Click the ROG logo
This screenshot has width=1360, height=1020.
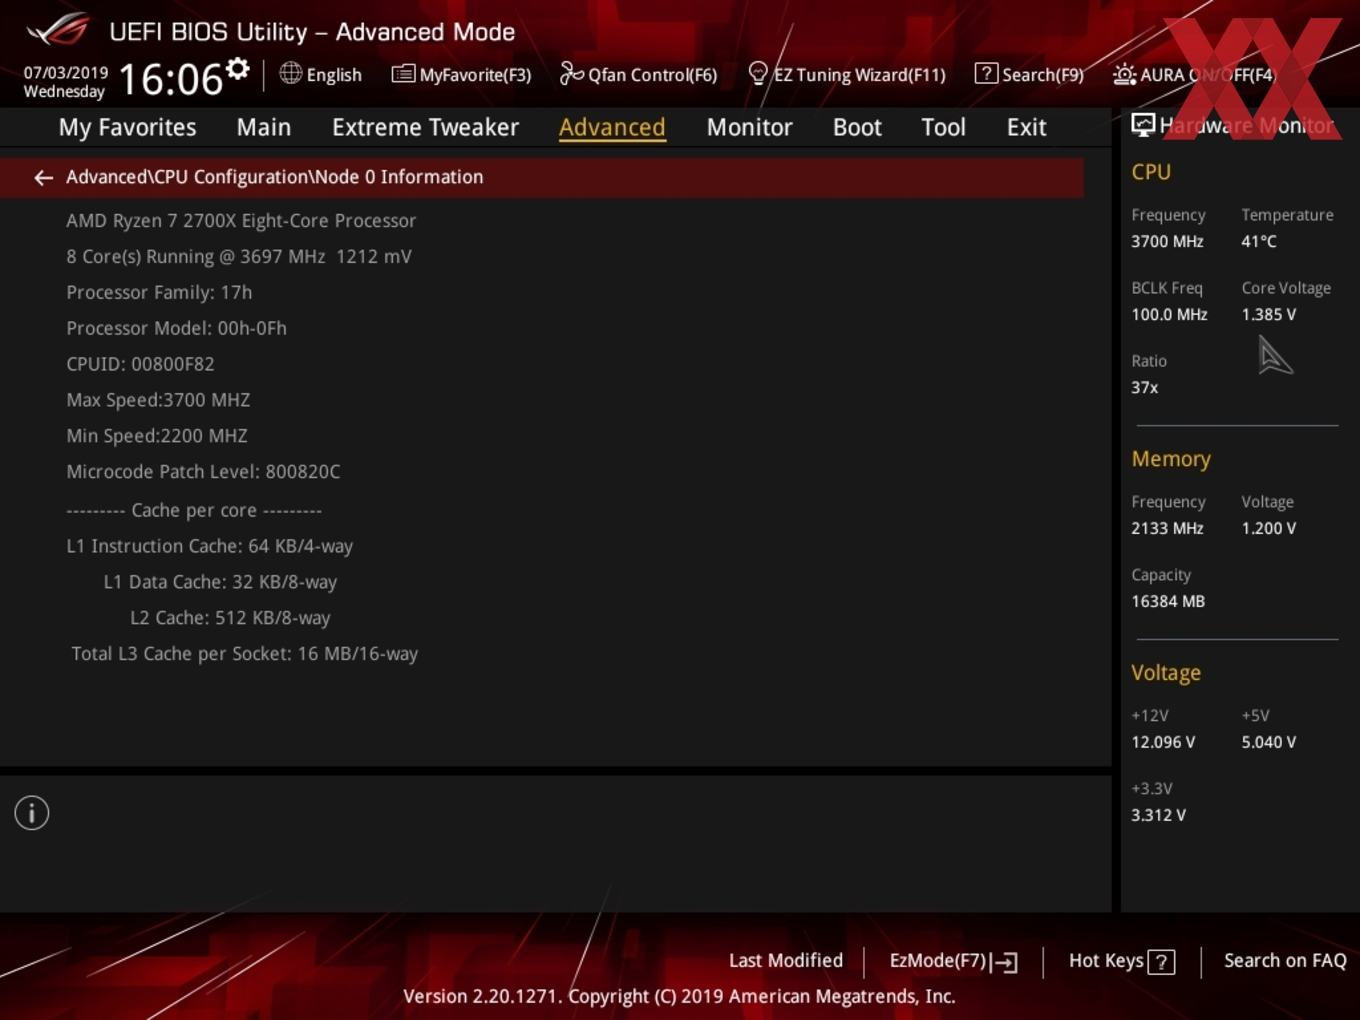click(x=58, y=30)
